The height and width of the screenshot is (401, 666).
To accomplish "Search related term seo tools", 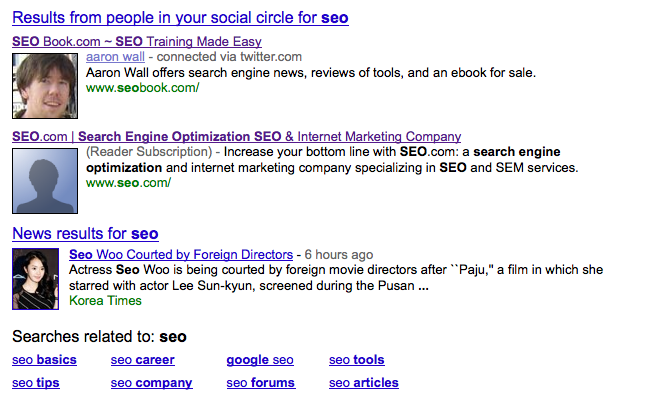I will click(x=356, y=360).
